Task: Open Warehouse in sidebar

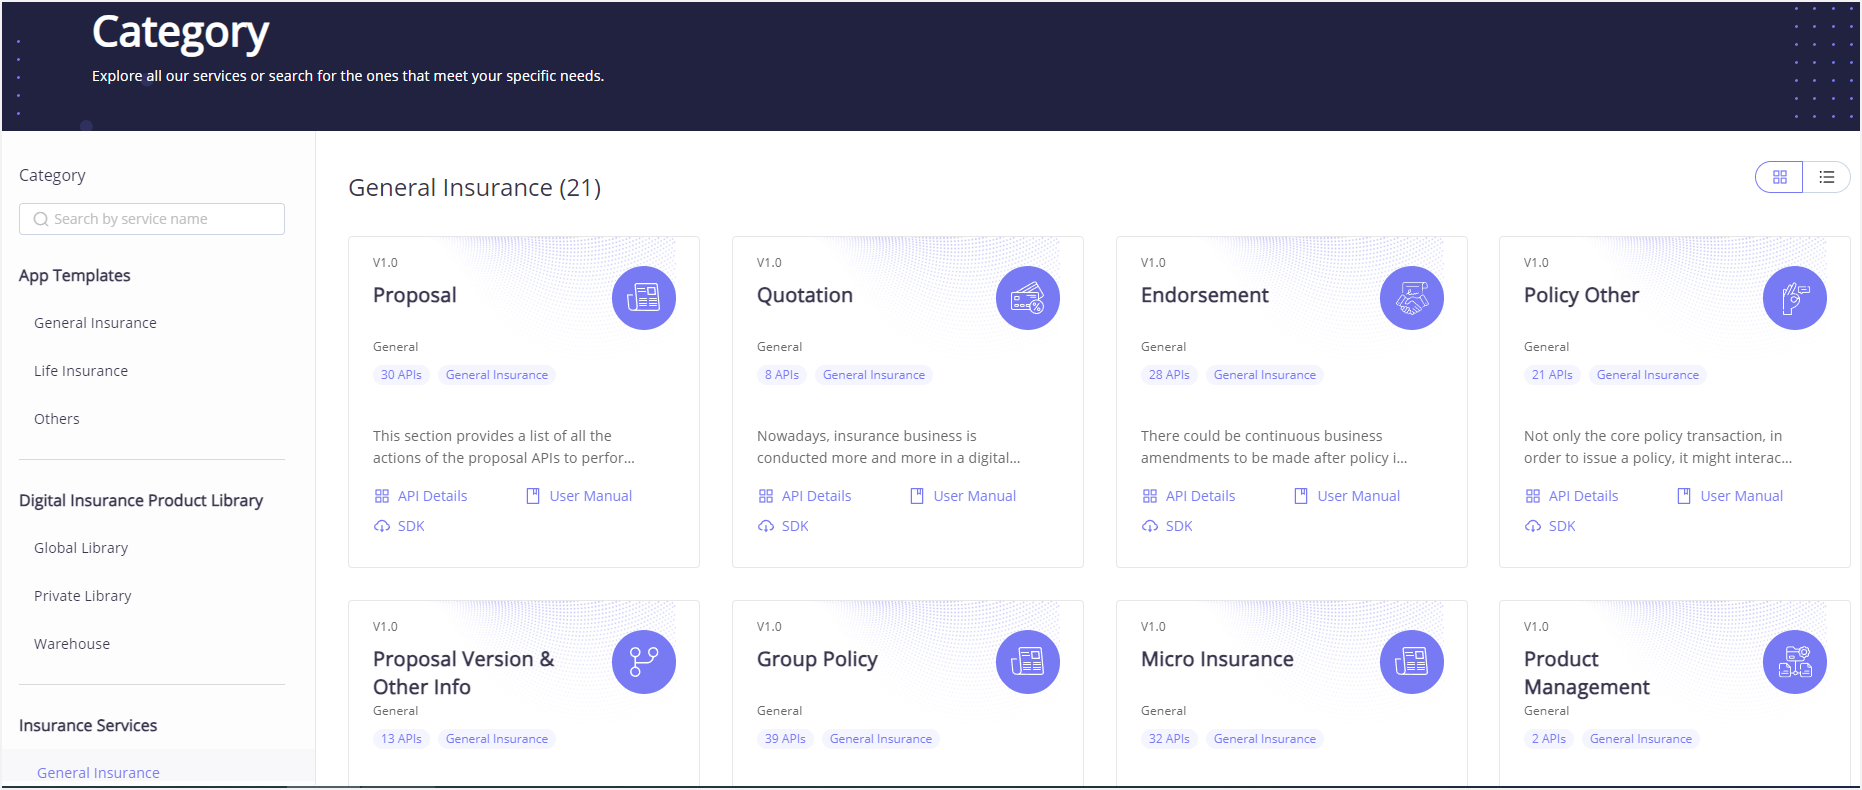Action: pyautogui.click(x=72, y=644)
